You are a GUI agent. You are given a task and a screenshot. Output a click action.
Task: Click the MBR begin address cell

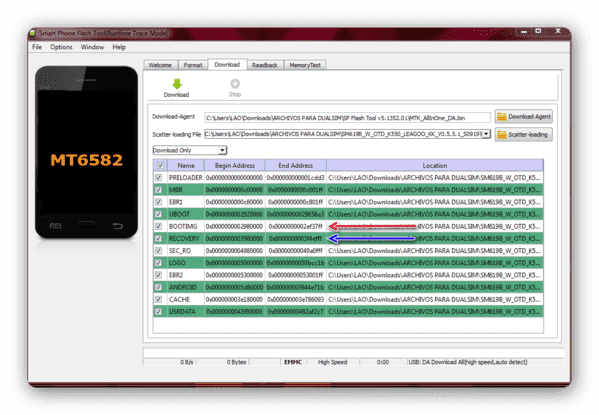pyautogui.click(x=235, y=190)
